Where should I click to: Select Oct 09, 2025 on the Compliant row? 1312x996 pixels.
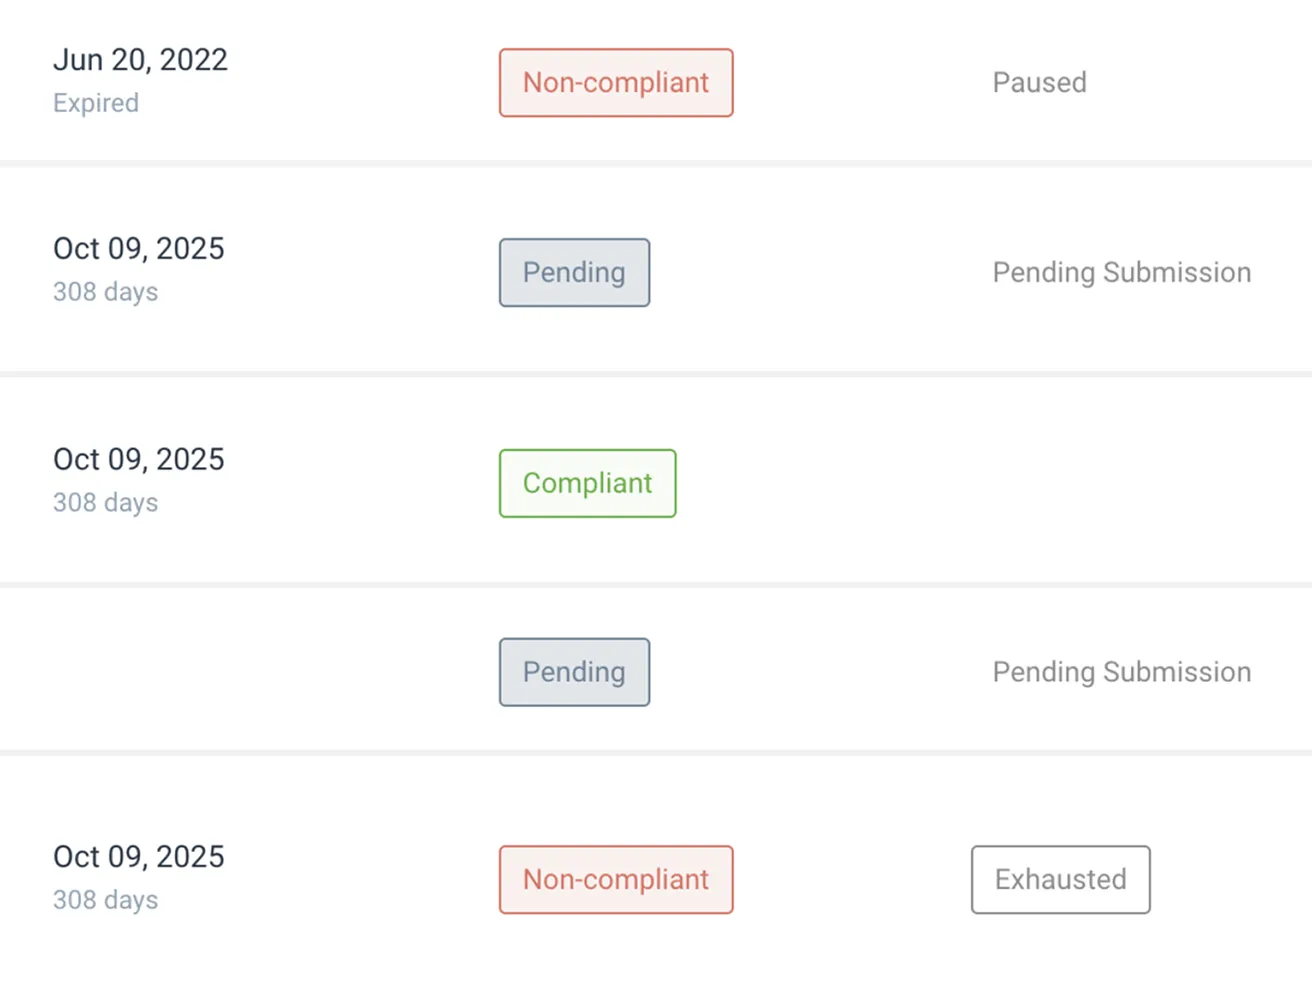pyautogui.click(x=138, y=459)
